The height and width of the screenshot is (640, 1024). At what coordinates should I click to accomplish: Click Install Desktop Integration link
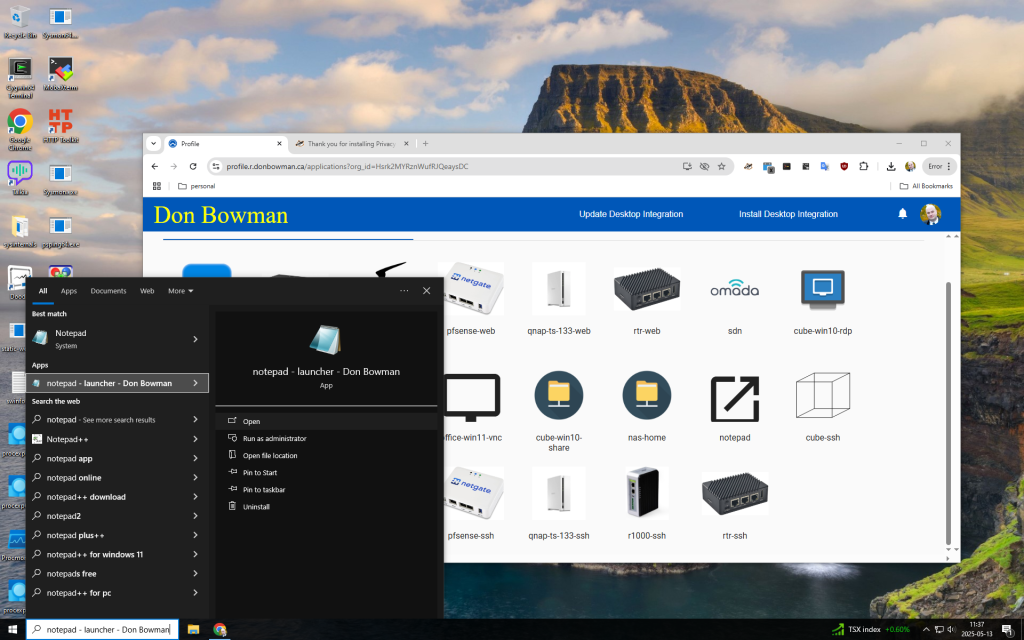788,214
